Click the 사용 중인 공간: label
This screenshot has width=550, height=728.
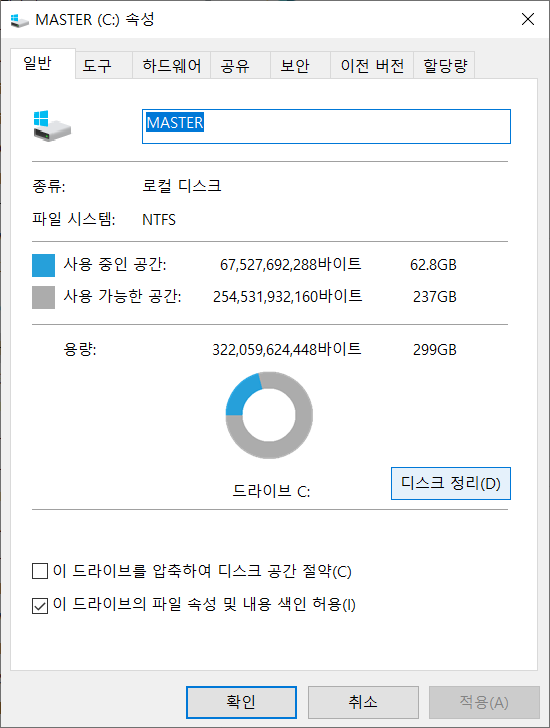(115, 265)
